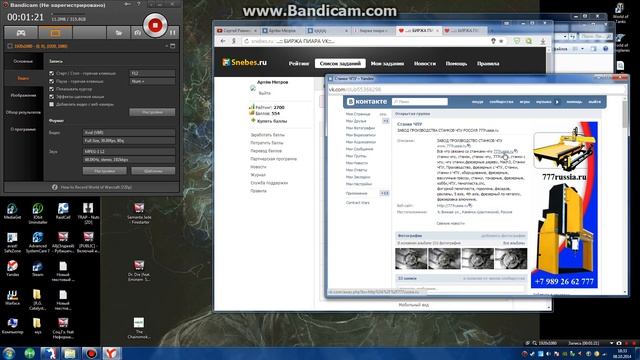Open Bandicam output folder icon
The width and height of the screenshot is (640, 360).
(x=118, y=33)
